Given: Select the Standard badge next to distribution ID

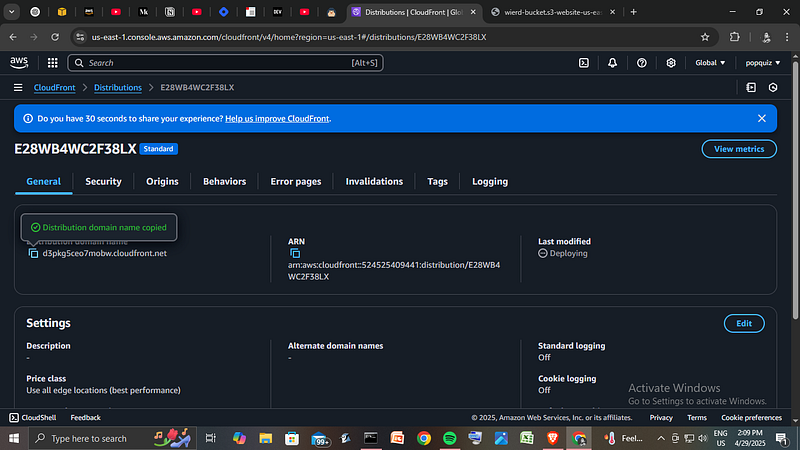Looking at the screenshot, I should pos(158,149).
